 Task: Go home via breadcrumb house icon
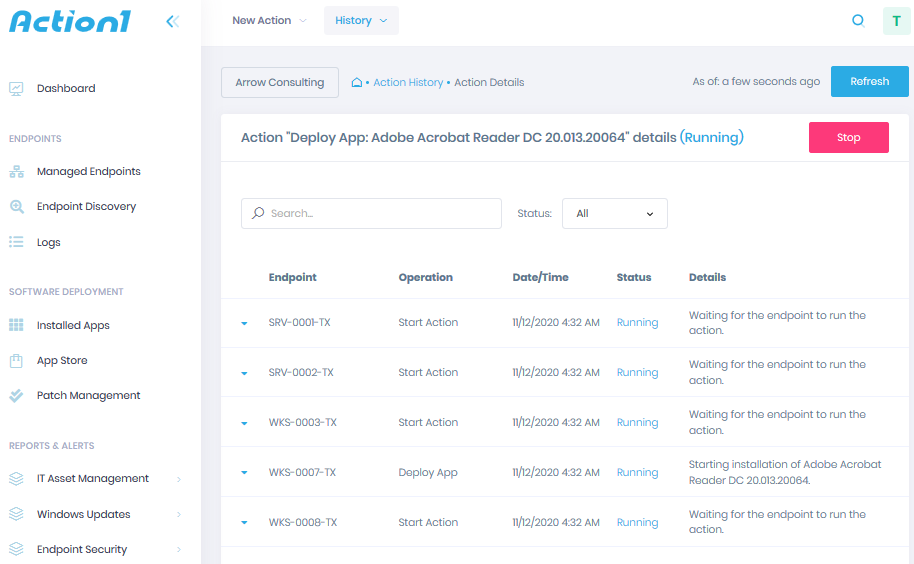point(357,82)
